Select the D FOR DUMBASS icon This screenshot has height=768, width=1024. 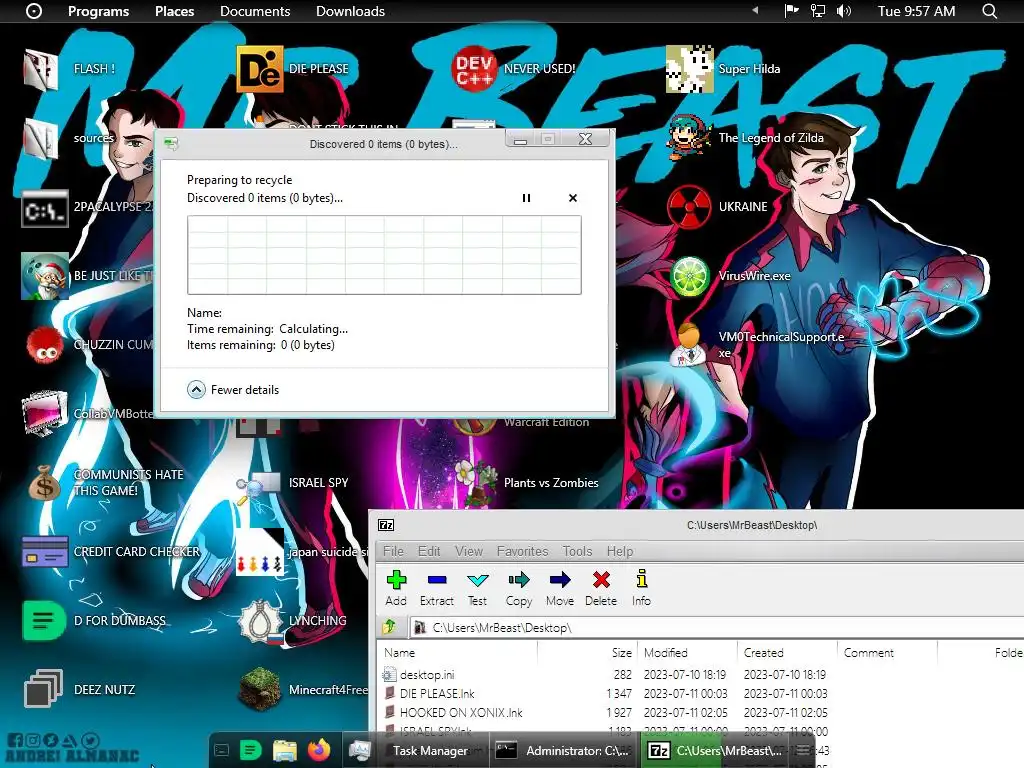(x=44, y=621)
